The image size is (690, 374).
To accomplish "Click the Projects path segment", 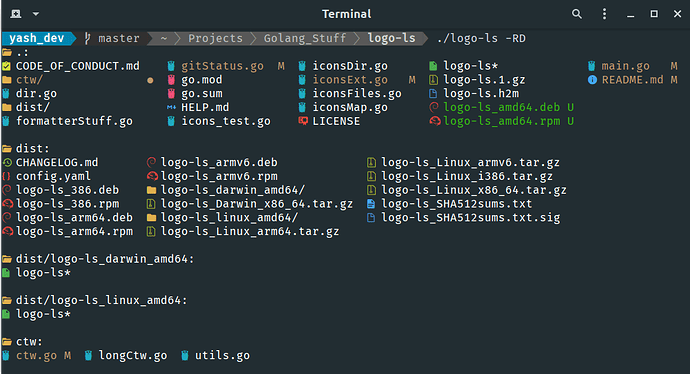I will (x=215, y=39).
